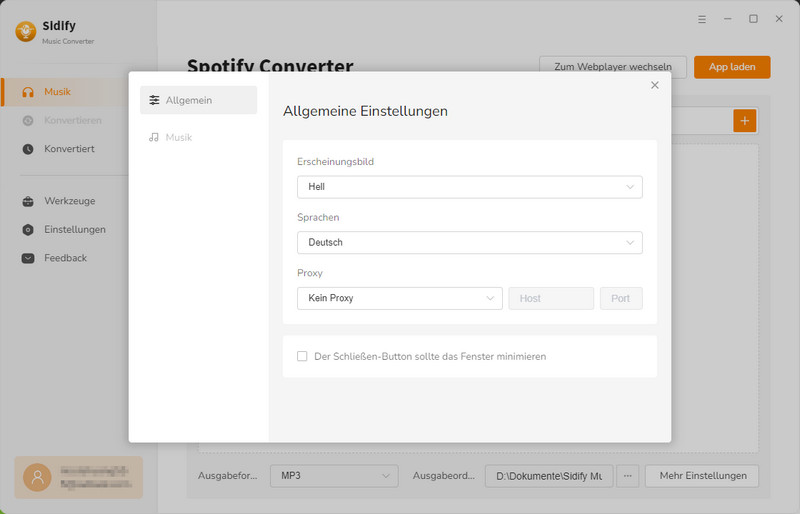The image size is (800, 514).
Task: Click the Port input field
Action: click(621, 298)
